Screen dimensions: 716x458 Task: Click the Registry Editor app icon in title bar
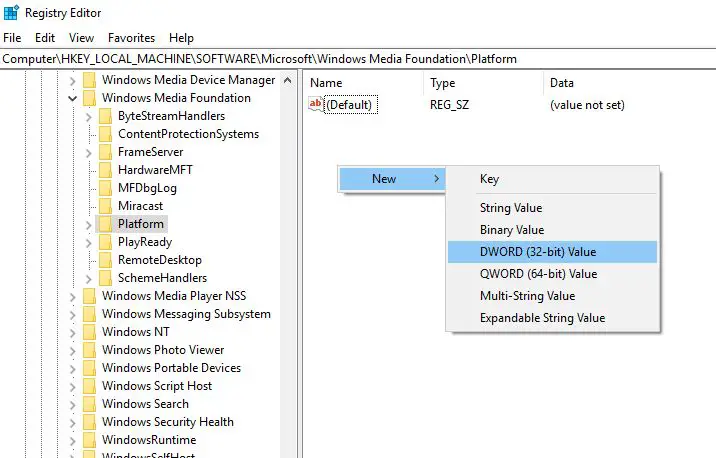click(x=10, y=14)
